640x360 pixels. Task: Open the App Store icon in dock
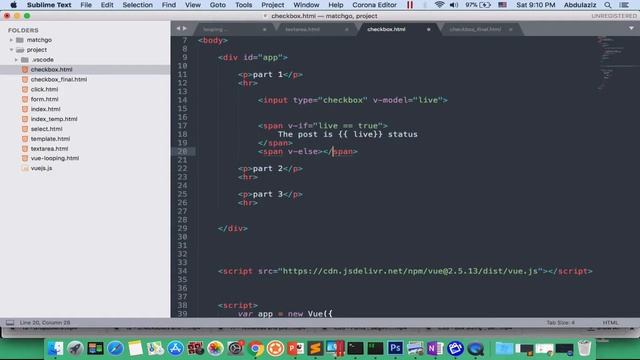point(176,348)
